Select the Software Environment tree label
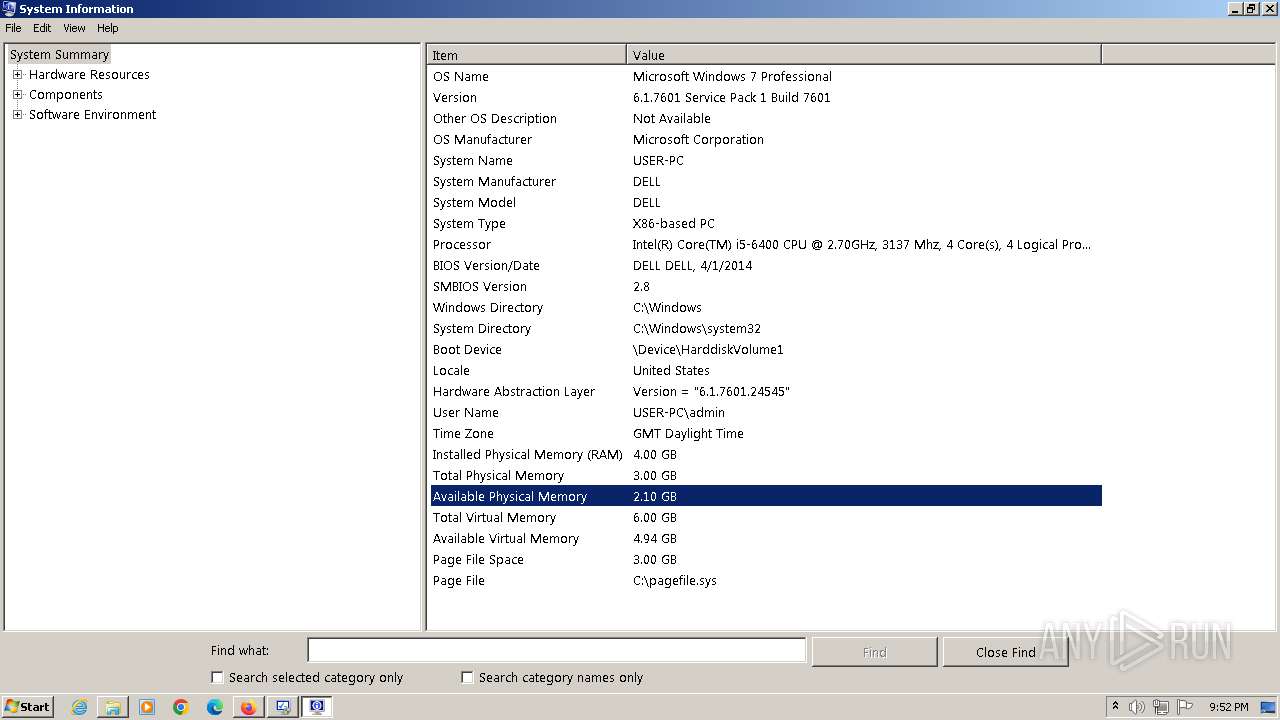Viewport: 1280px width, 720px height. coord(92,115)
